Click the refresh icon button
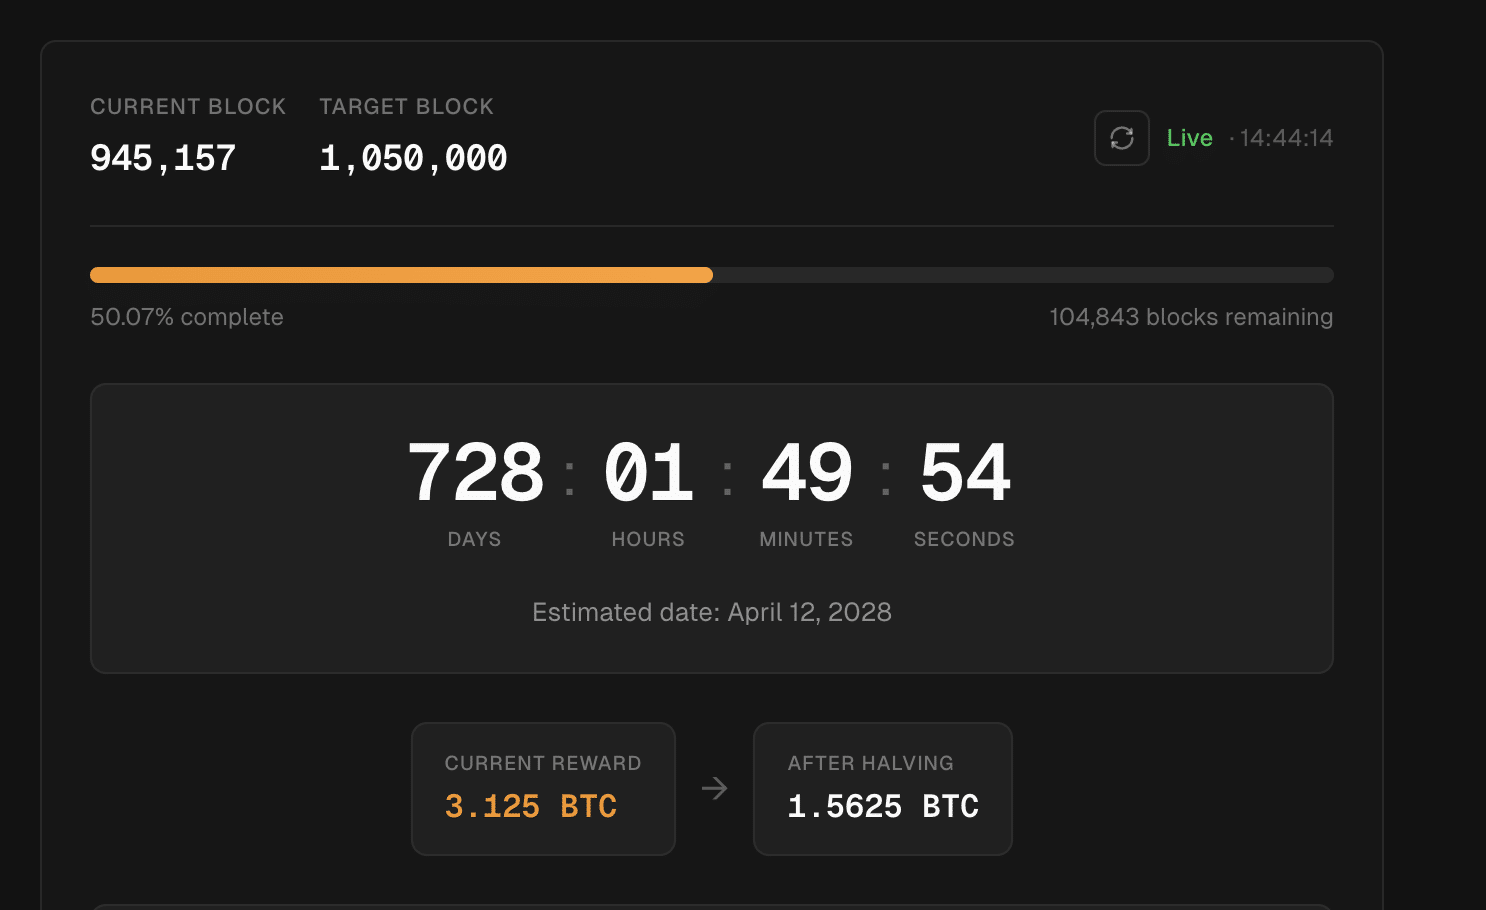Viewport: 1486px width, 910px height. [x=1121, y=138]
